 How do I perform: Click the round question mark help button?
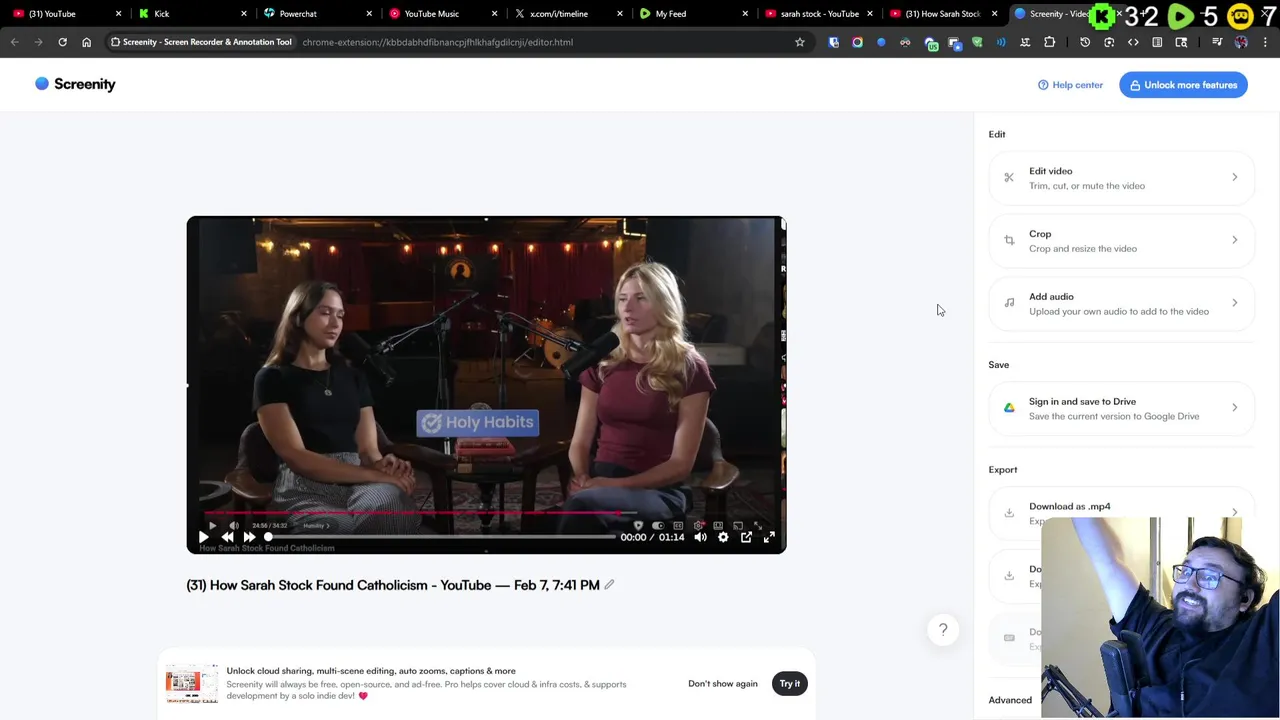click(943, 630)
